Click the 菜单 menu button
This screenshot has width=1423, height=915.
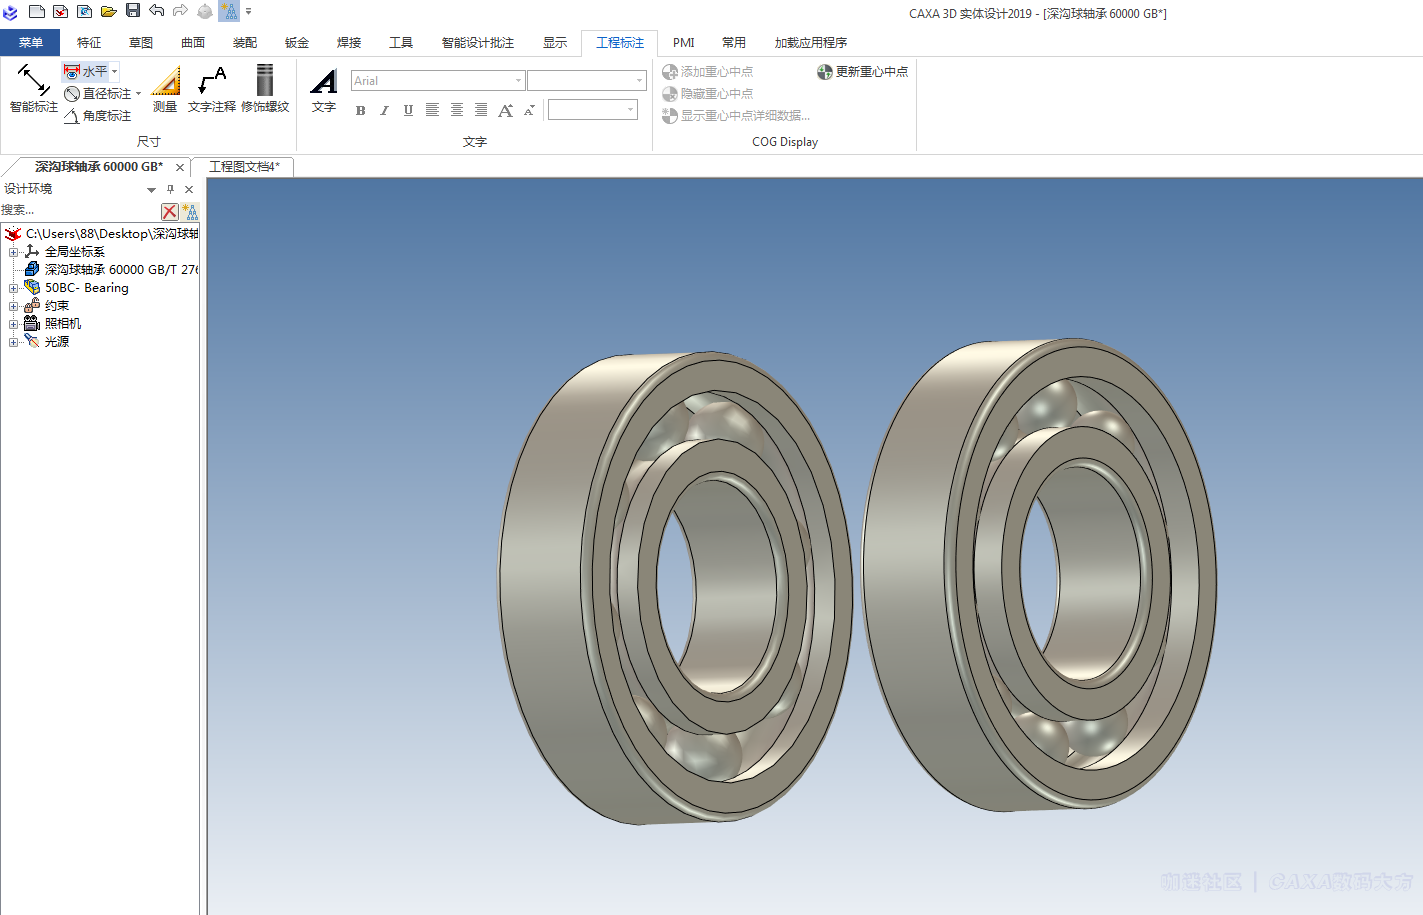click(x=30, y=43)
